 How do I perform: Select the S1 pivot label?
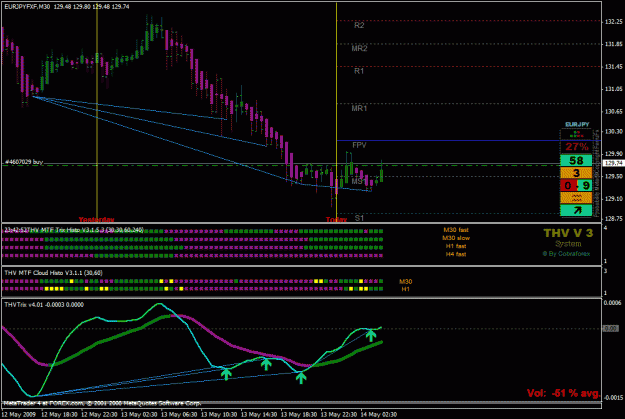point(359,218)
